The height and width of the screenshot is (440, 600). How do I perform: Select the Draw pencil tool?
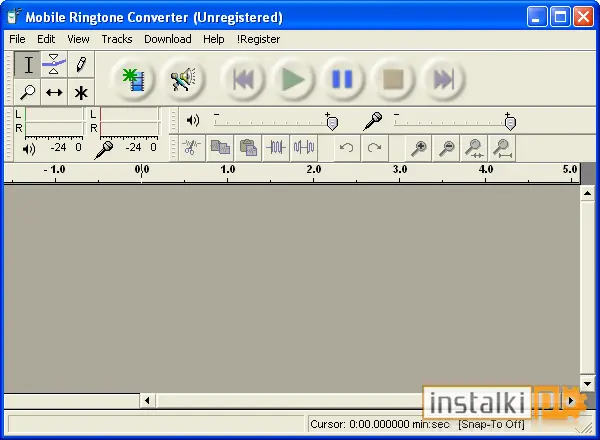click(81, 64)
